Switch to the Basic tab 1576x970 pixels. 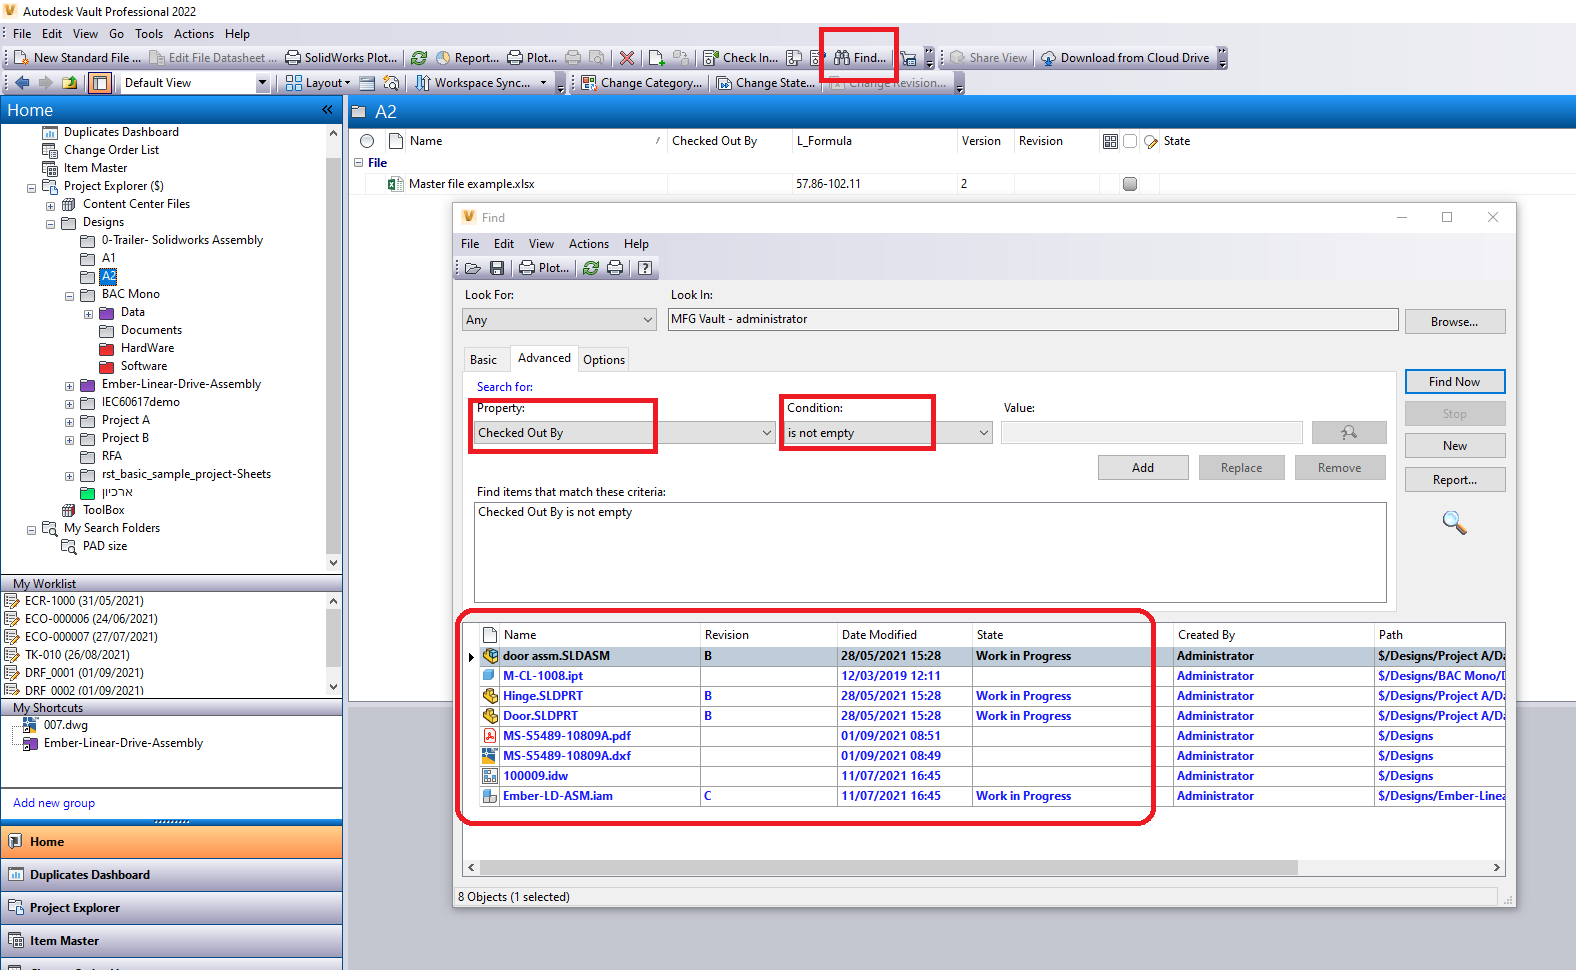coord(484,360)
